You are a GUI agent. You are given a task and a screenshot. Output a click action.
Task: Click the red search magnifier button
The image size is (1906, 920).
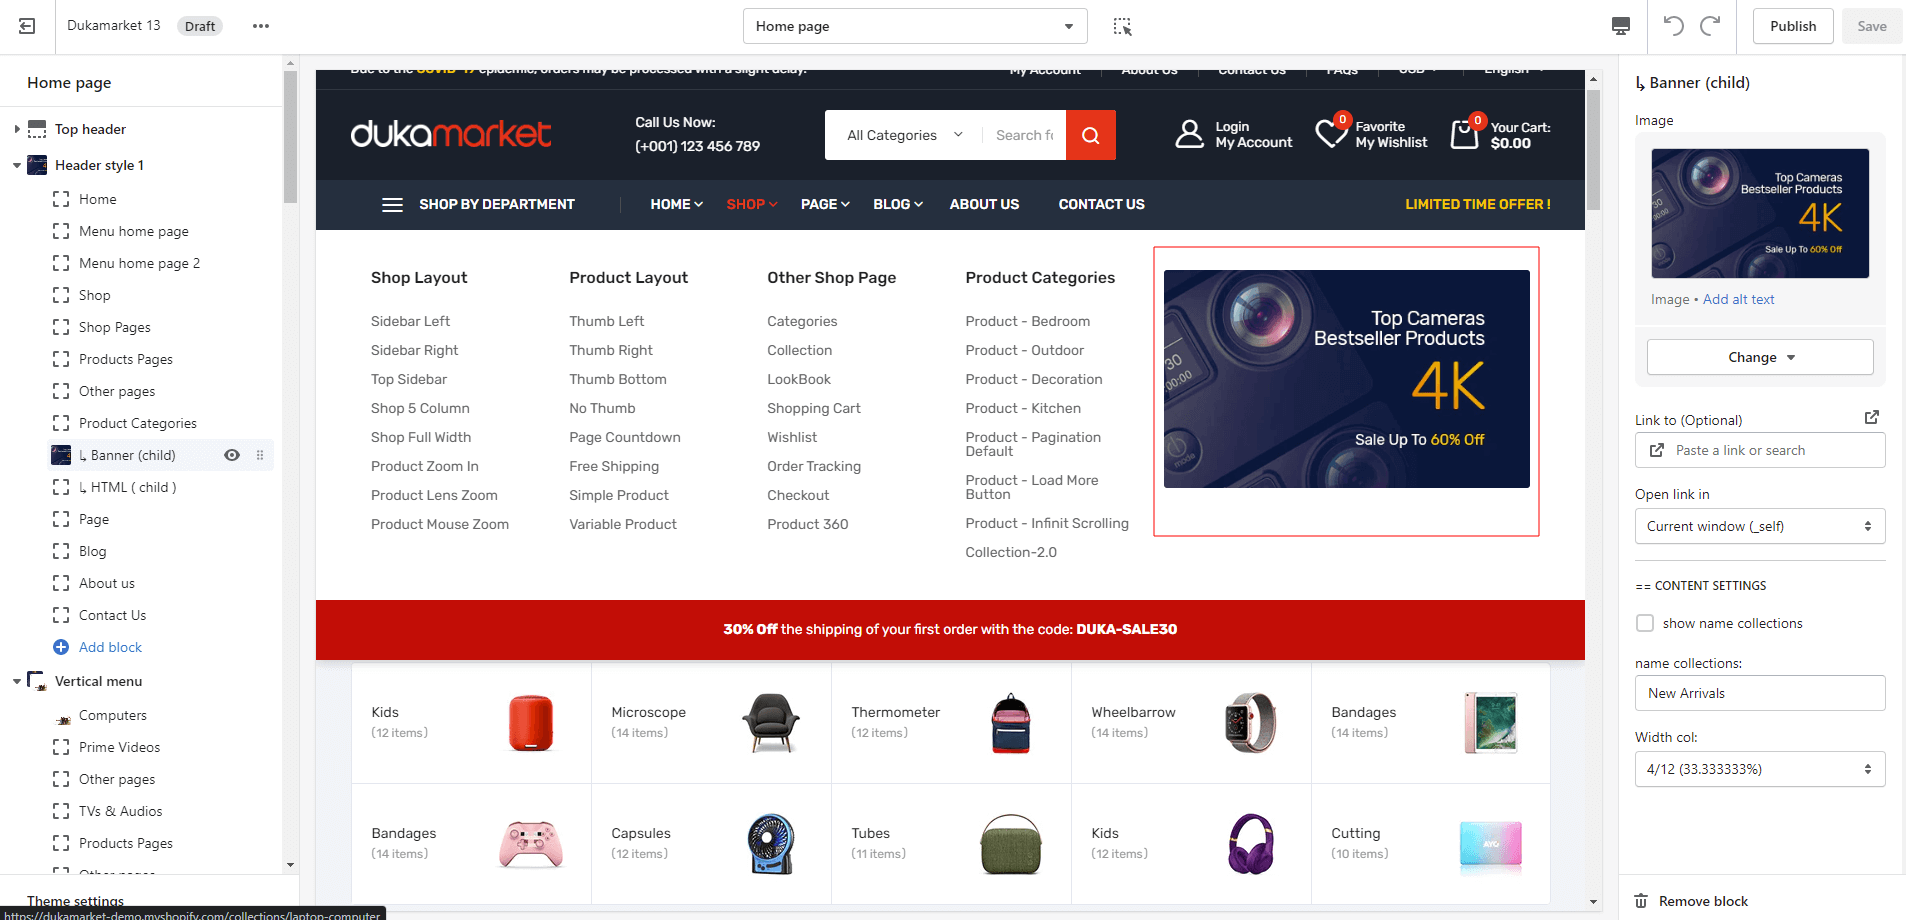[x=1091, y=135]
